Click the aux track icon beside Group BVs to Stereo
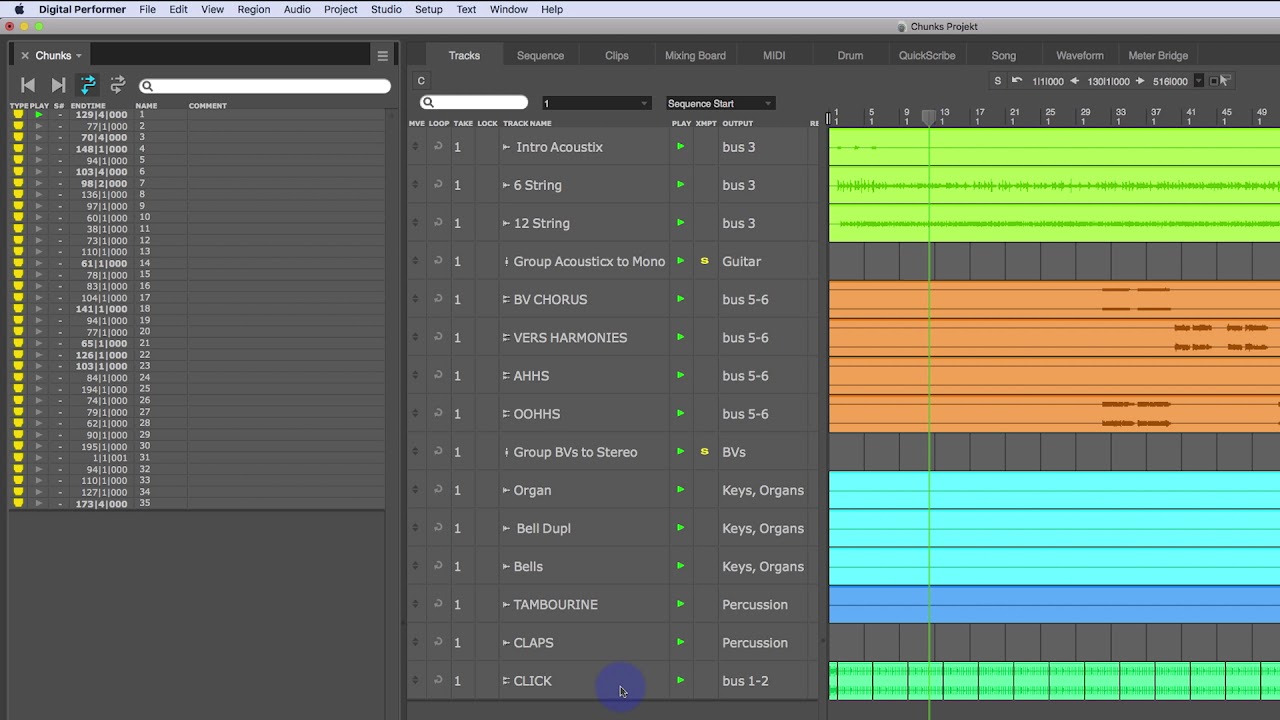 (x=506, y=452)
